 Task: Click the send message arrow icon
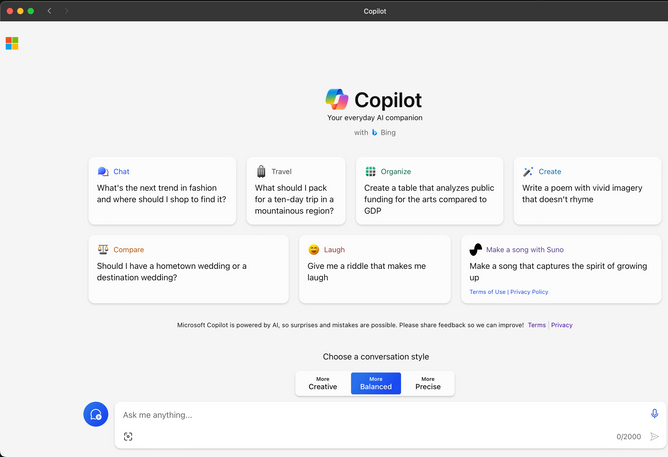tap(654, 436)
